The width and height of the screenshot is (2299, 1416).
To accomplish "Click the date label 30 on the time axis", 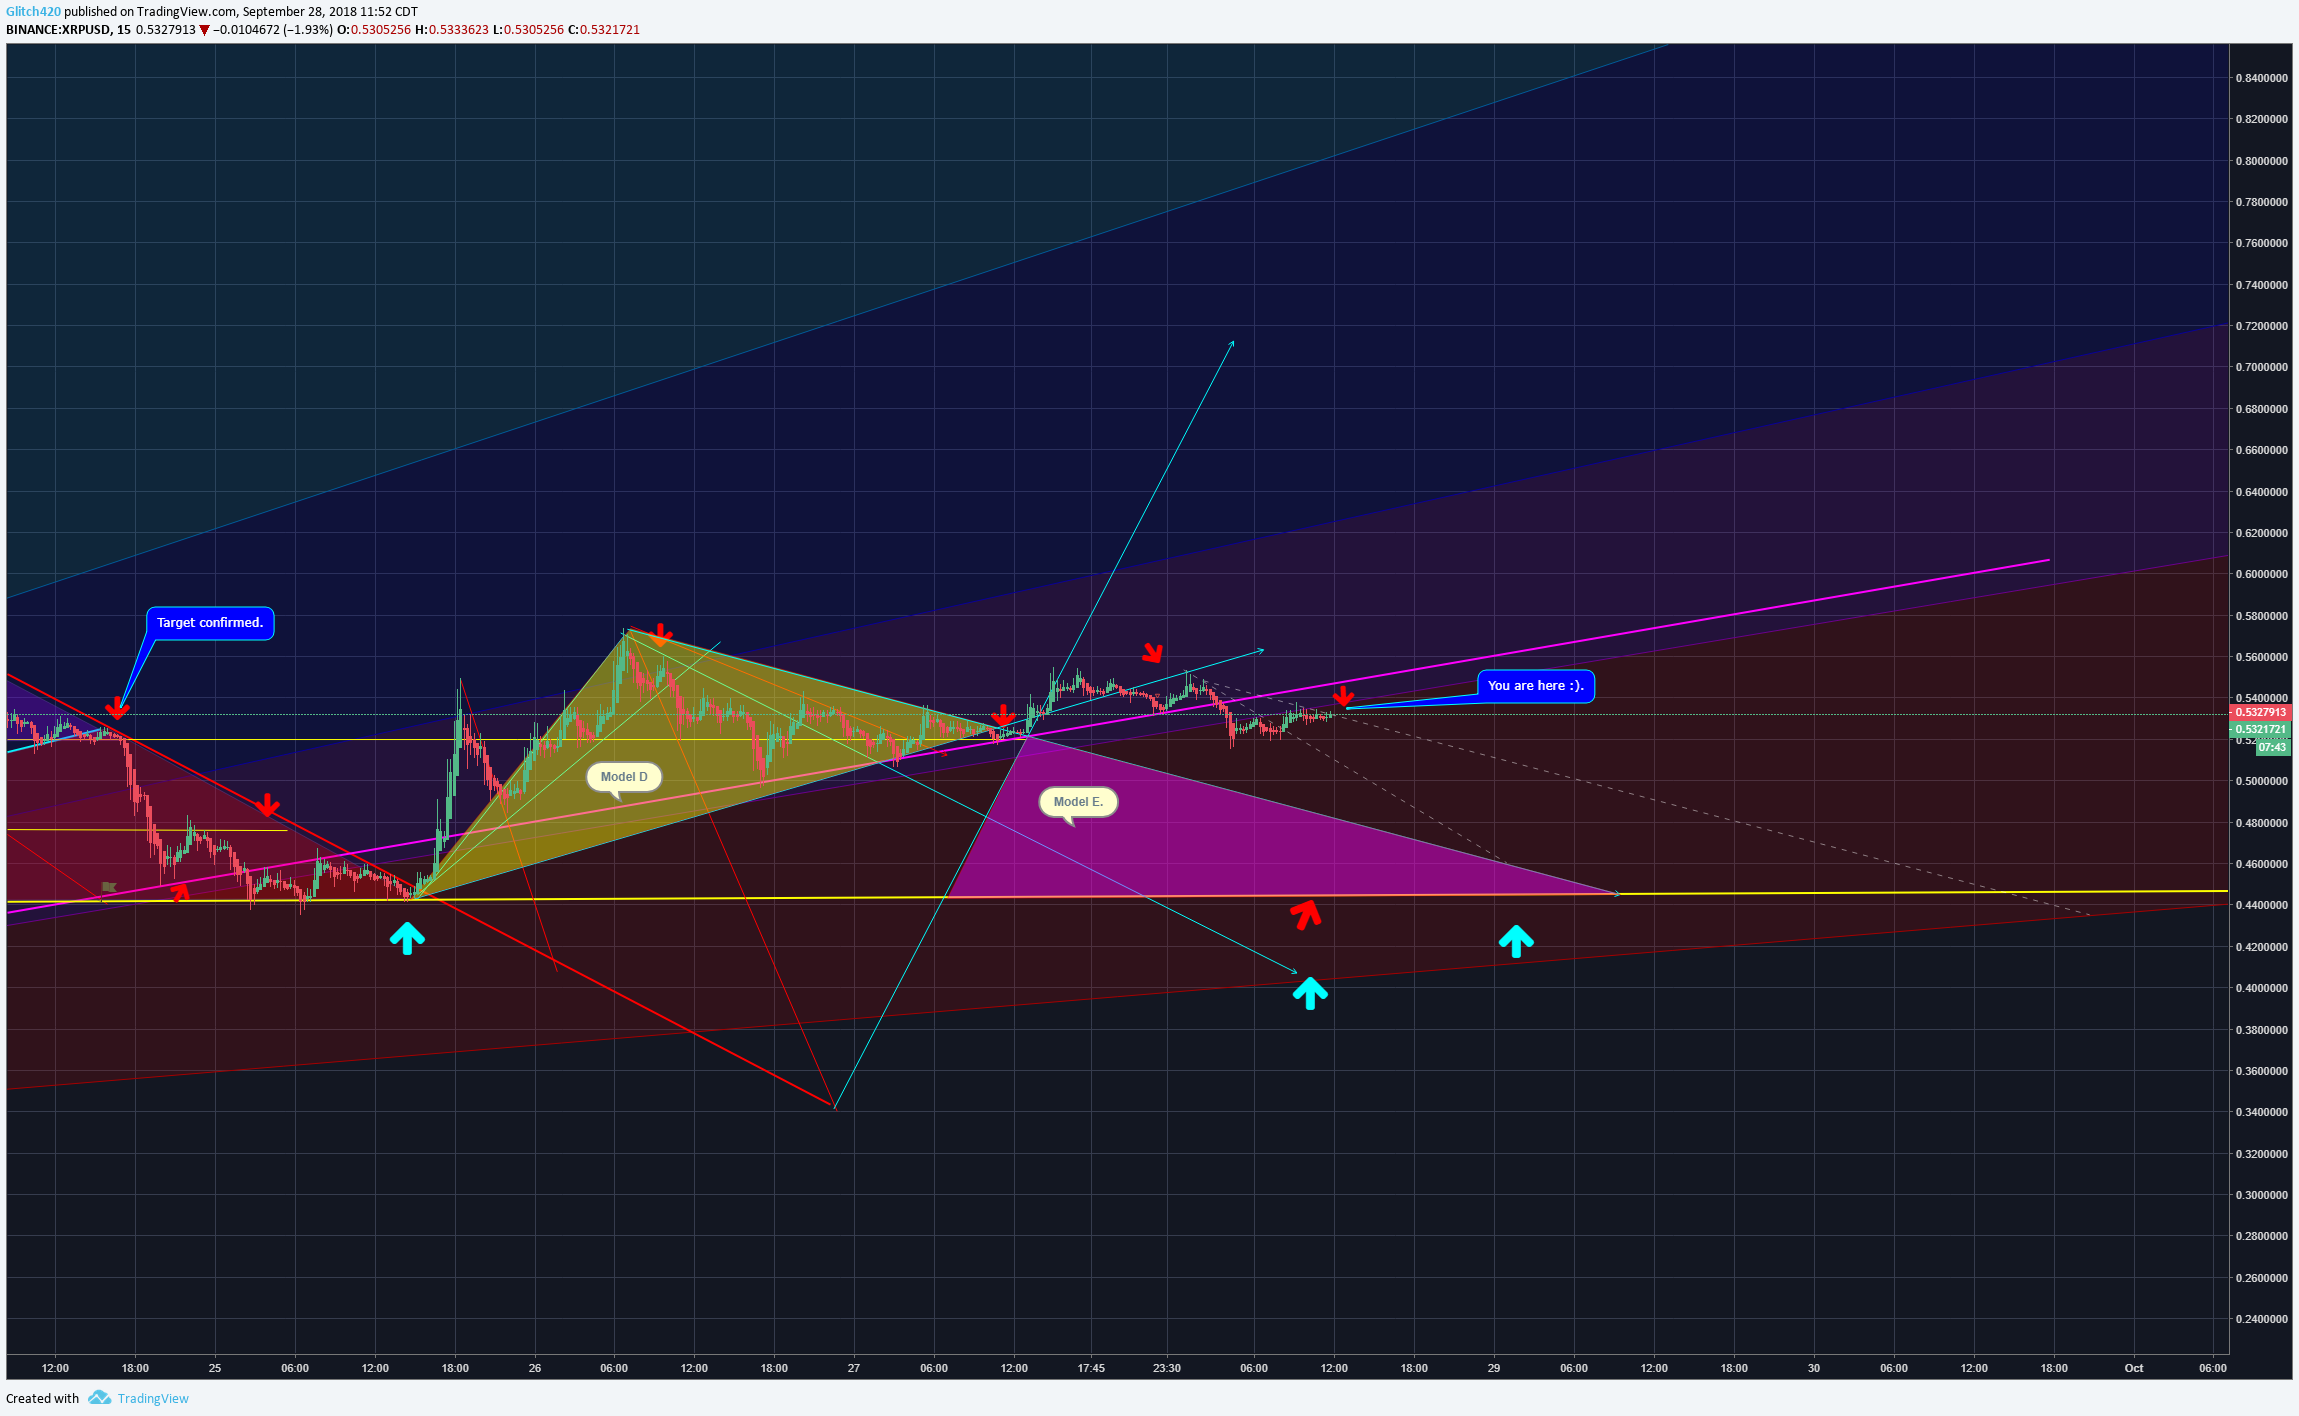I will pos(1814,1368).
